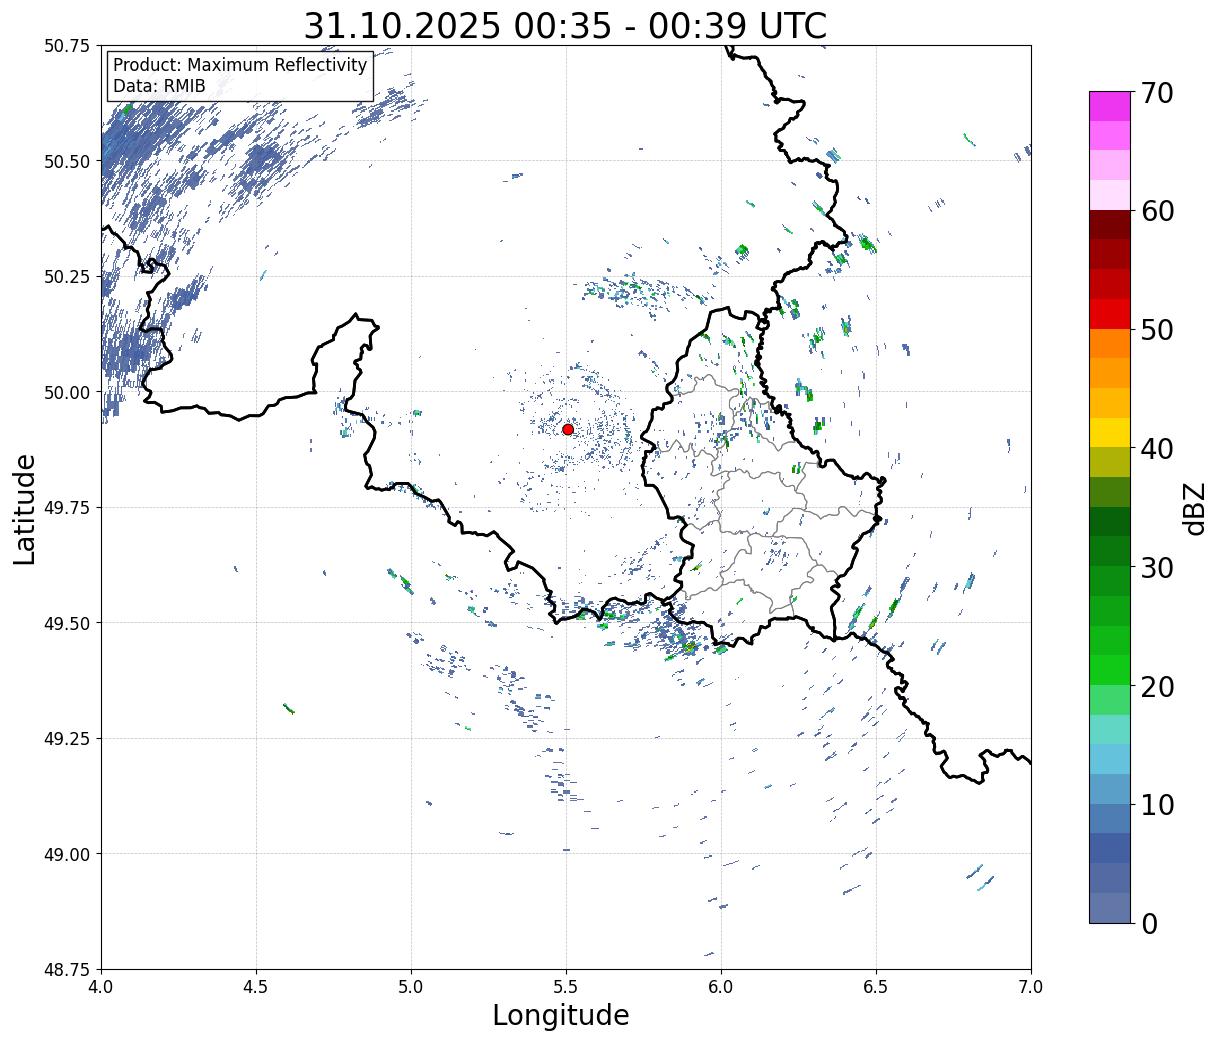Click the 'Longitude' axis label

pyautogui.click(x=561, y=1015)
